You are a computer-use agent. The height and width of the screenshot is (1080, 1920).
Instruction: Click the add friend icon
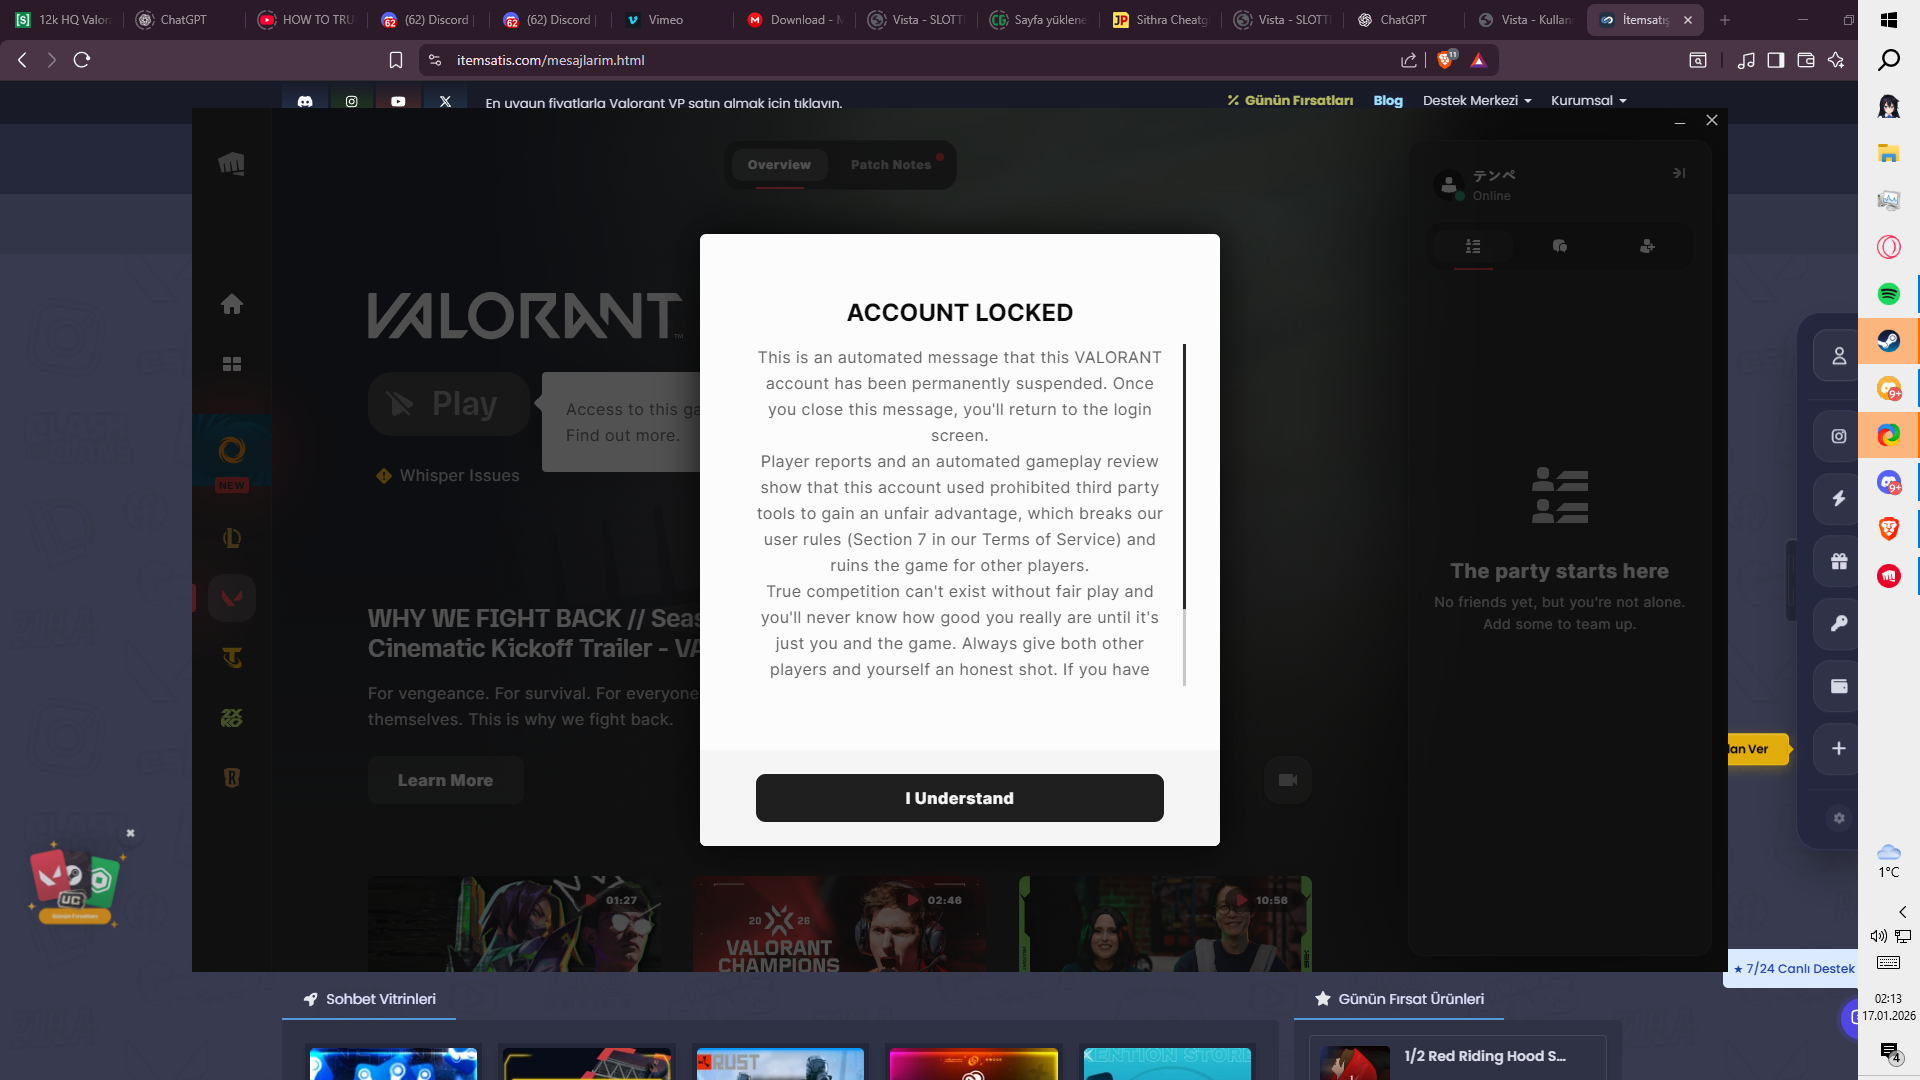pyautogui.click(x=1647, y=247)
